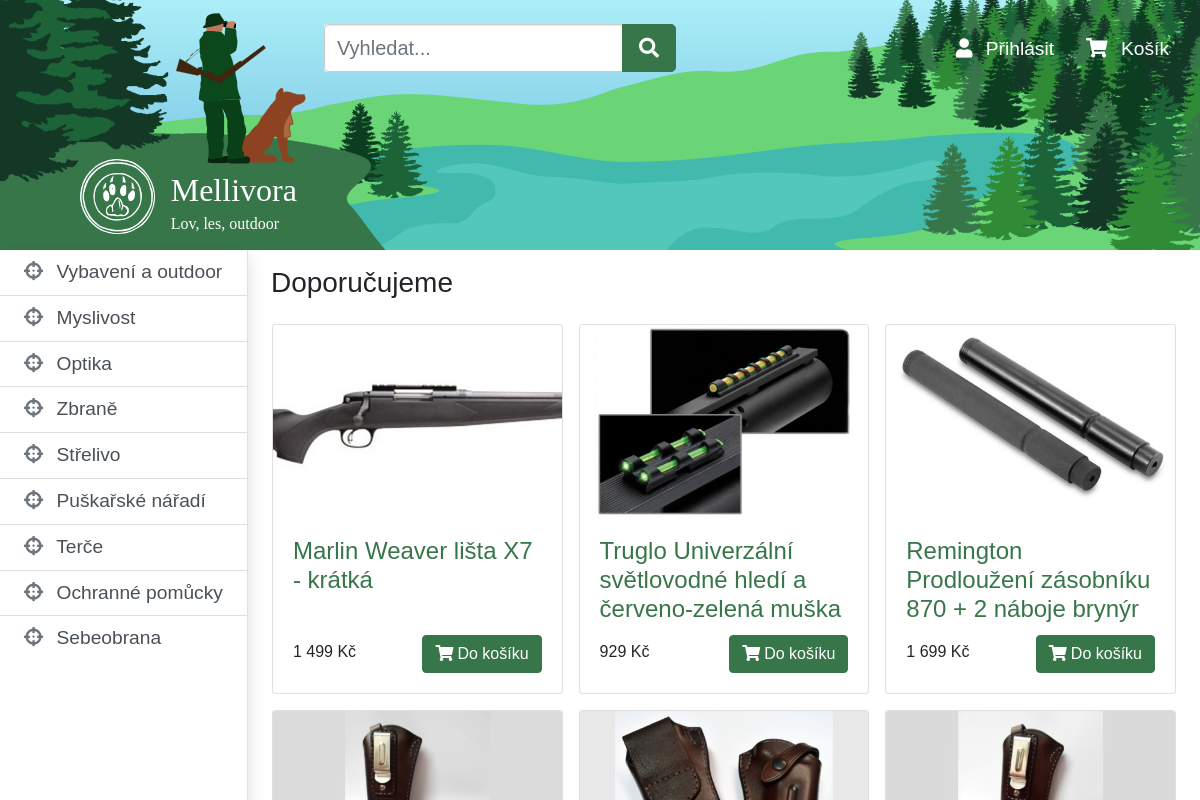Image resolution: width=1200 pixels, height=800 pixels.
Task: Click the shopping cart icon beside Košík
Action: pyautogui.click(x=1097, y=48)
